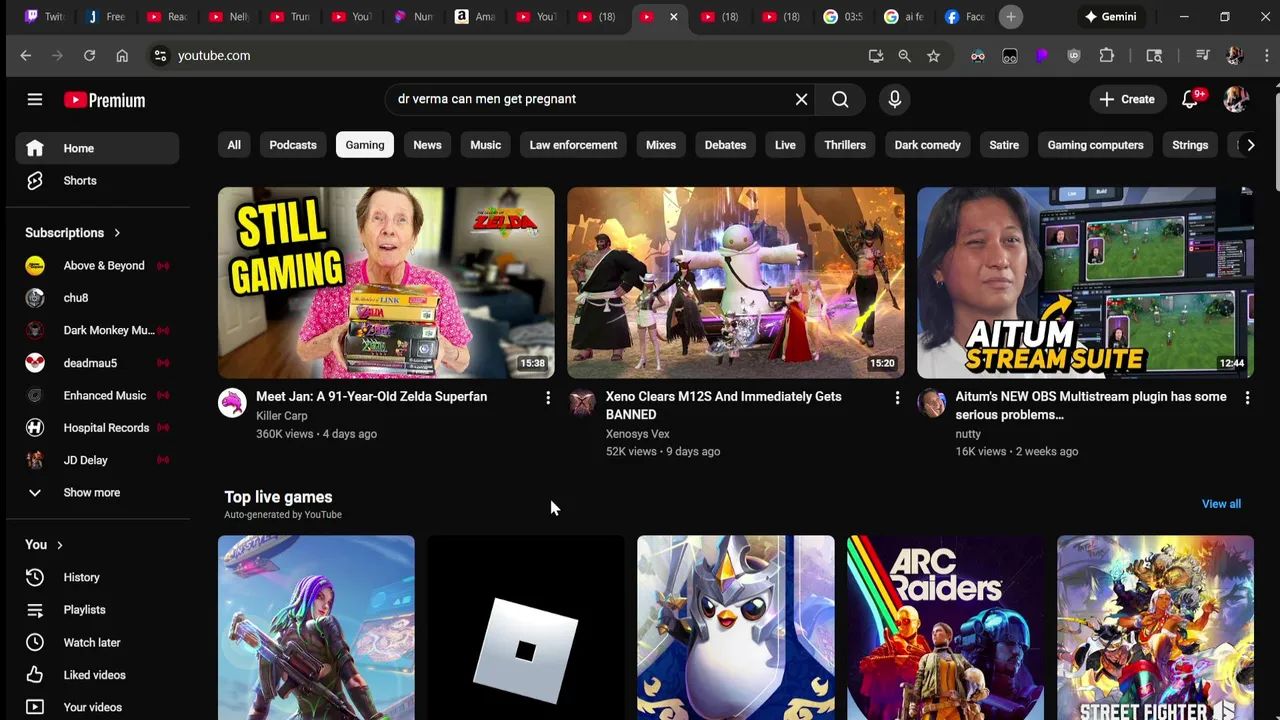Open options for Aitum OBS video
1280x720 pixels.
point(1247,399)
